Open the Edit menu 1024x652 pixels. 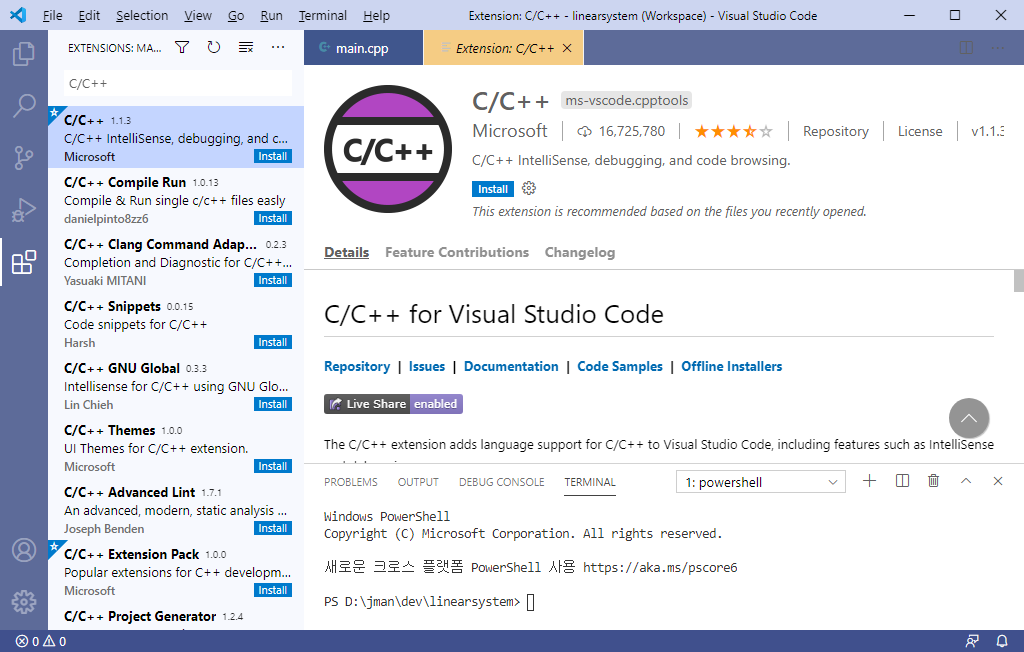(x=89, y=15)
